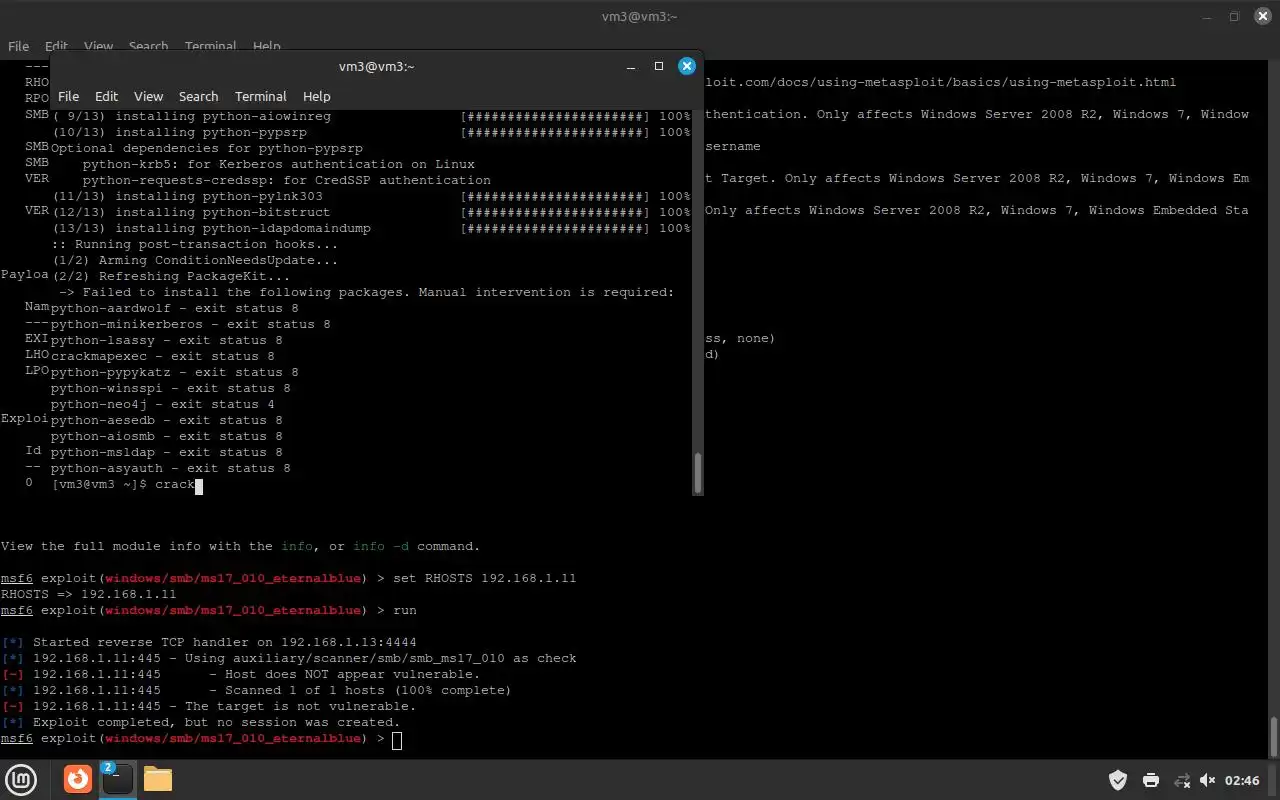The image size is (1280, 800).
Task: Open Search menu in front terminal
Action: click(x=198, y=96)
